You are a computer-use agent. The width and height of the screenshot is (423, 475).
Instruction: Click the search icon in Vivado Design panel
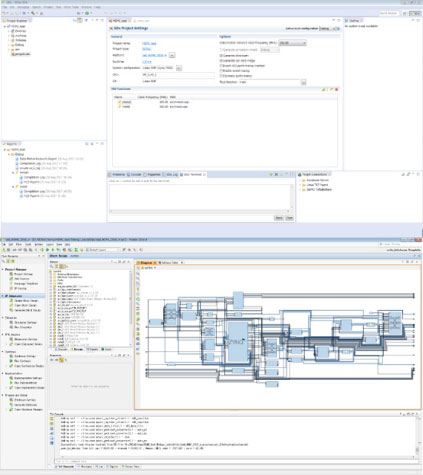(x=52, y=266)
